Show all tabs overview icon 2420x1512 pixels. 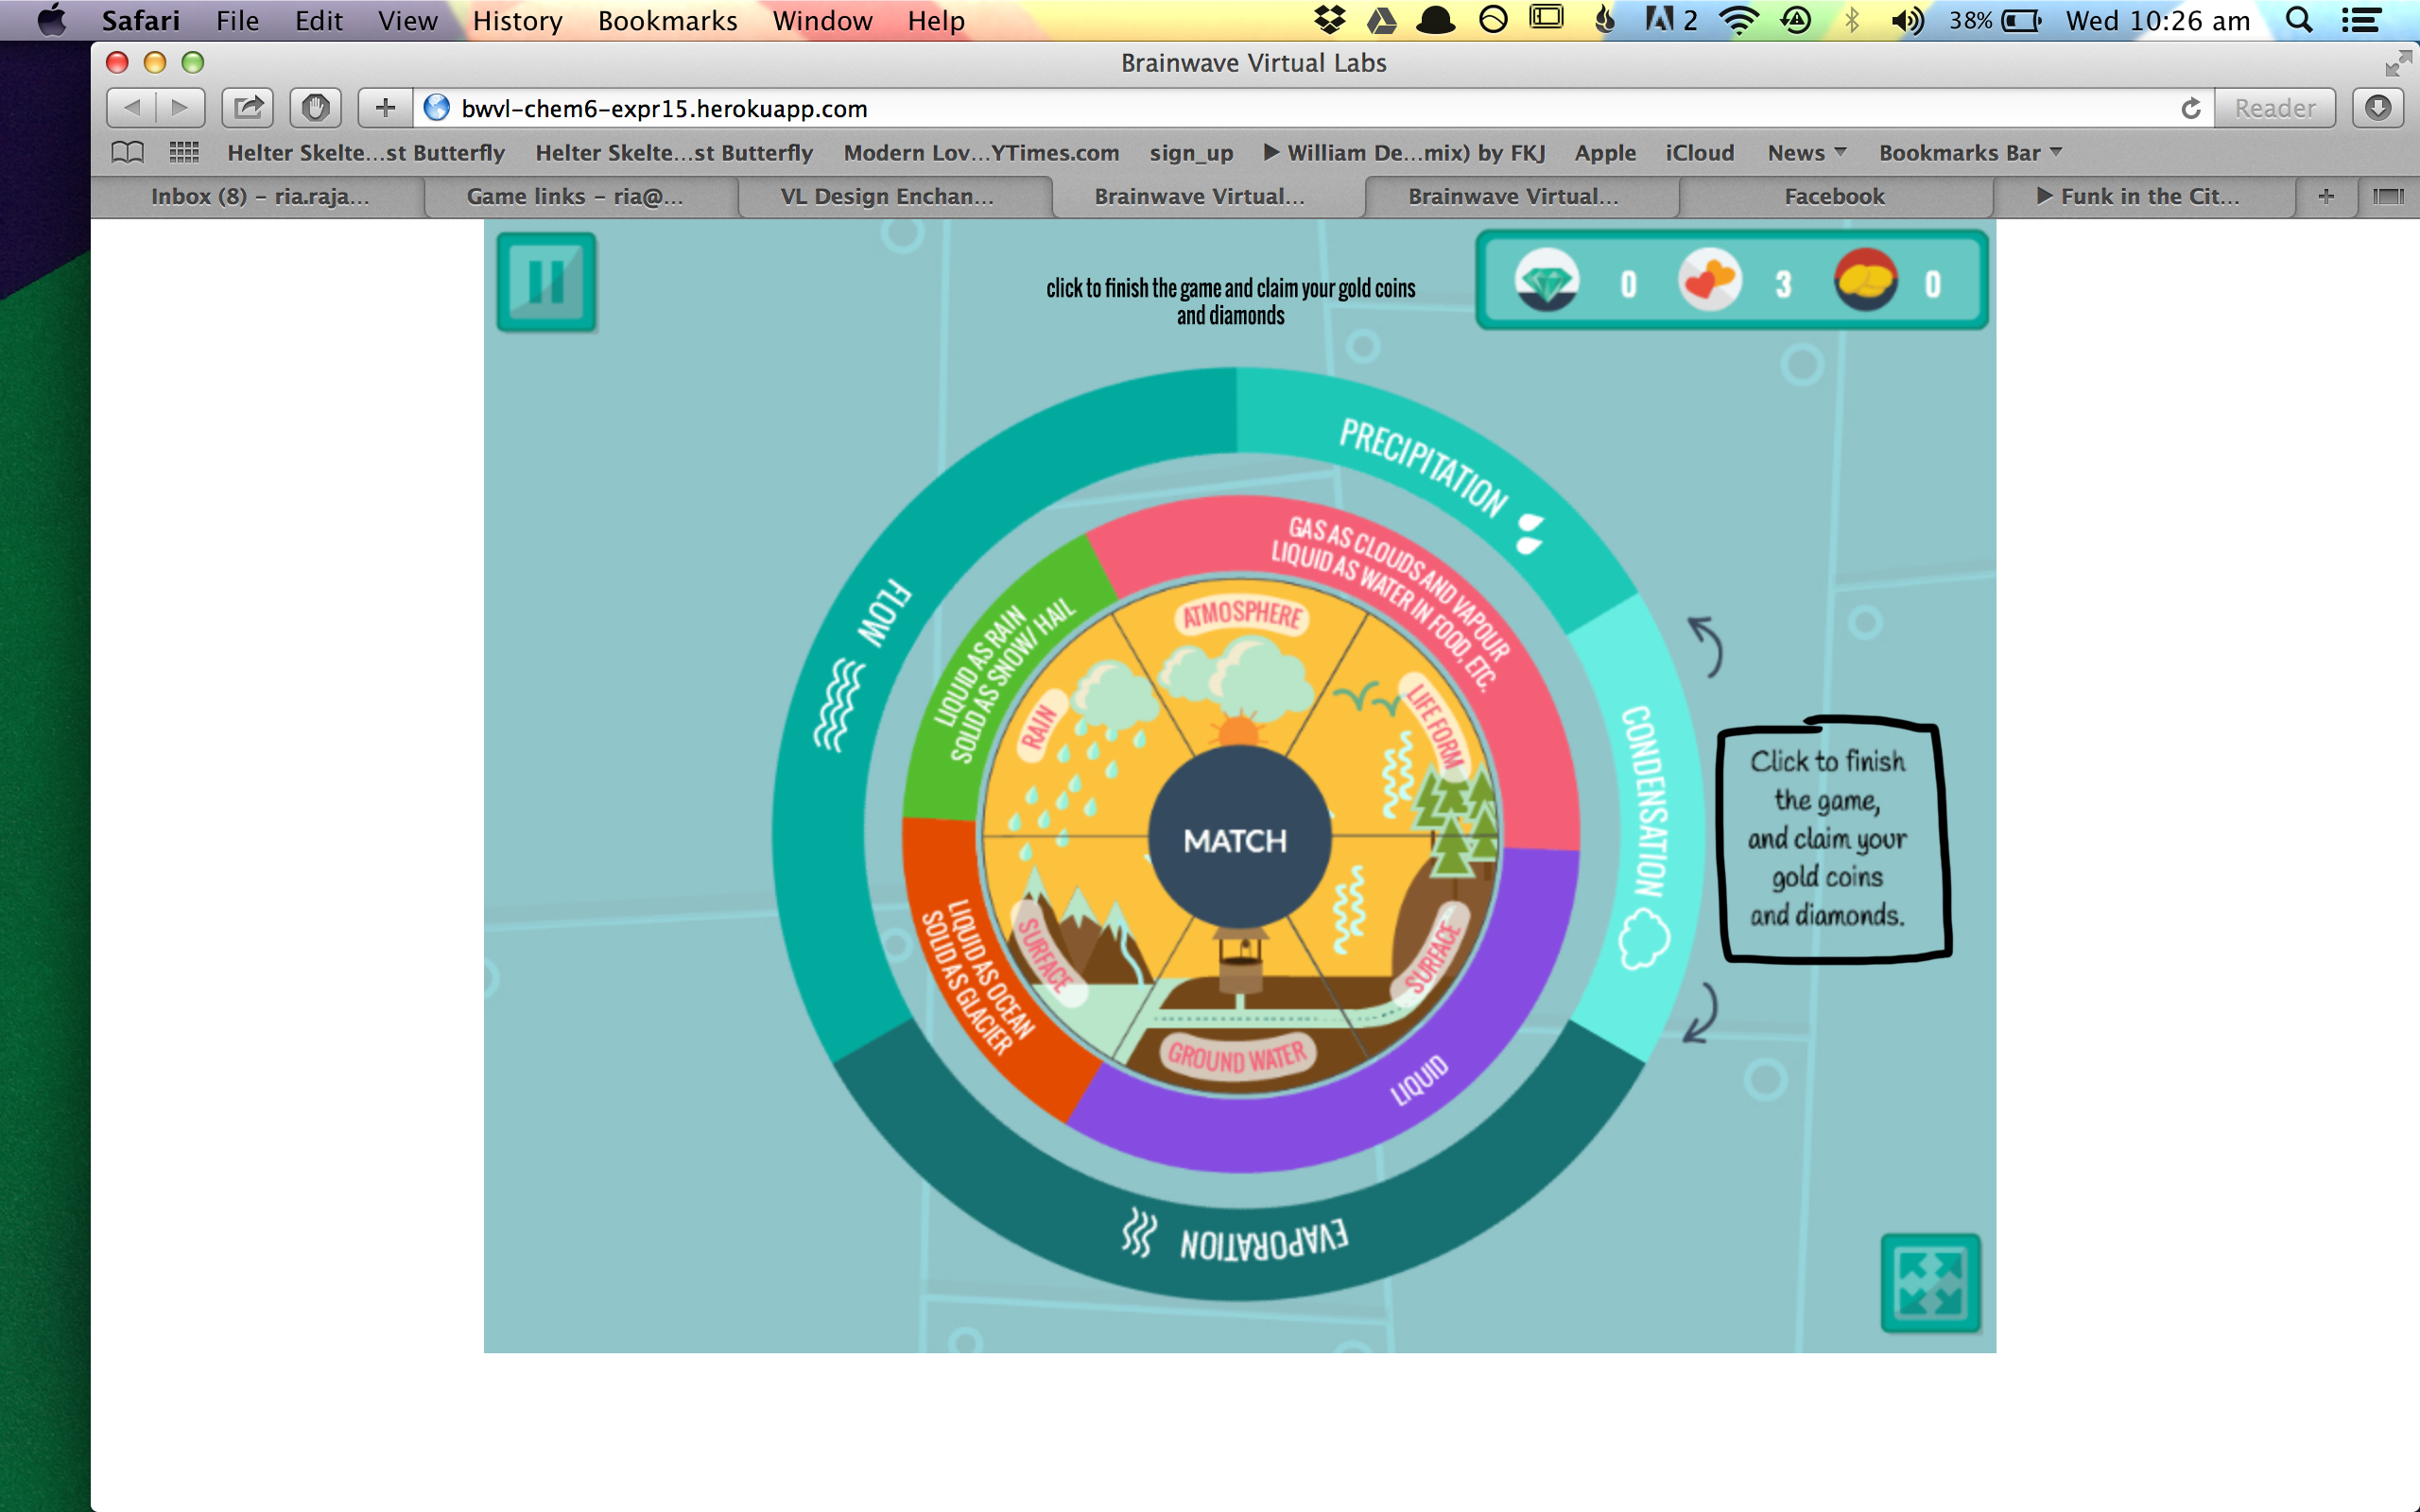[2388, 197]
